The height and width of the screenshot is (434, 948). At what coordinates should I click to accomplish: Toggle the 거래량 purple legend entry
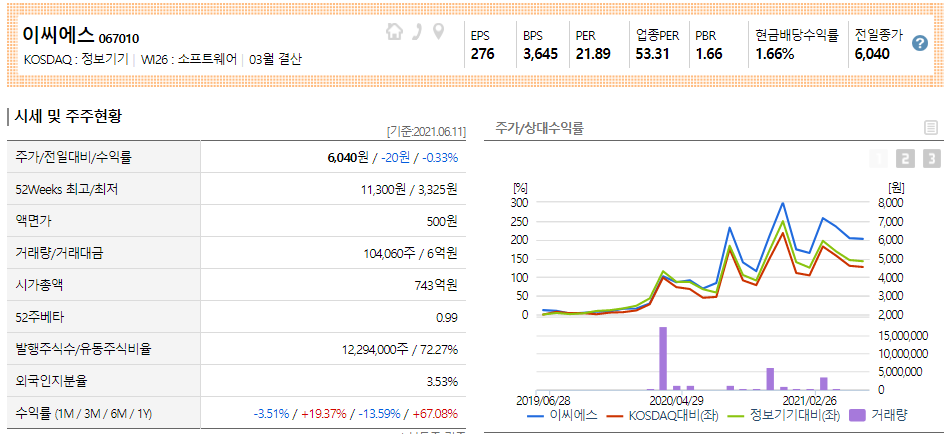click(x=878, y=415)
